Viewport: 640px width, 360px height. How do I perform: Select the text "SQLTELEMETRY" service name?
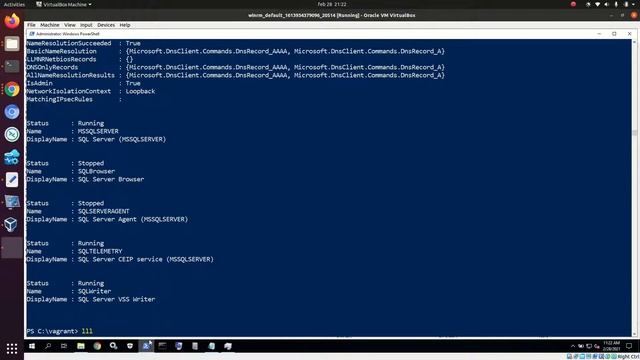100,251
